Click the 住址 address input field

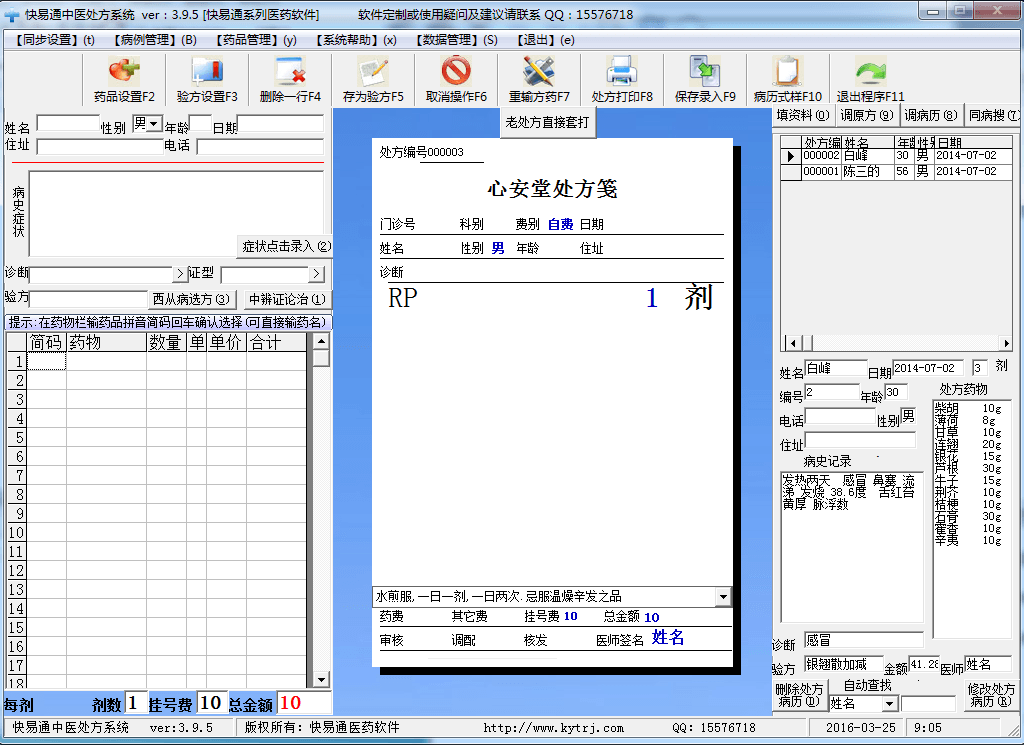point(100,147)
